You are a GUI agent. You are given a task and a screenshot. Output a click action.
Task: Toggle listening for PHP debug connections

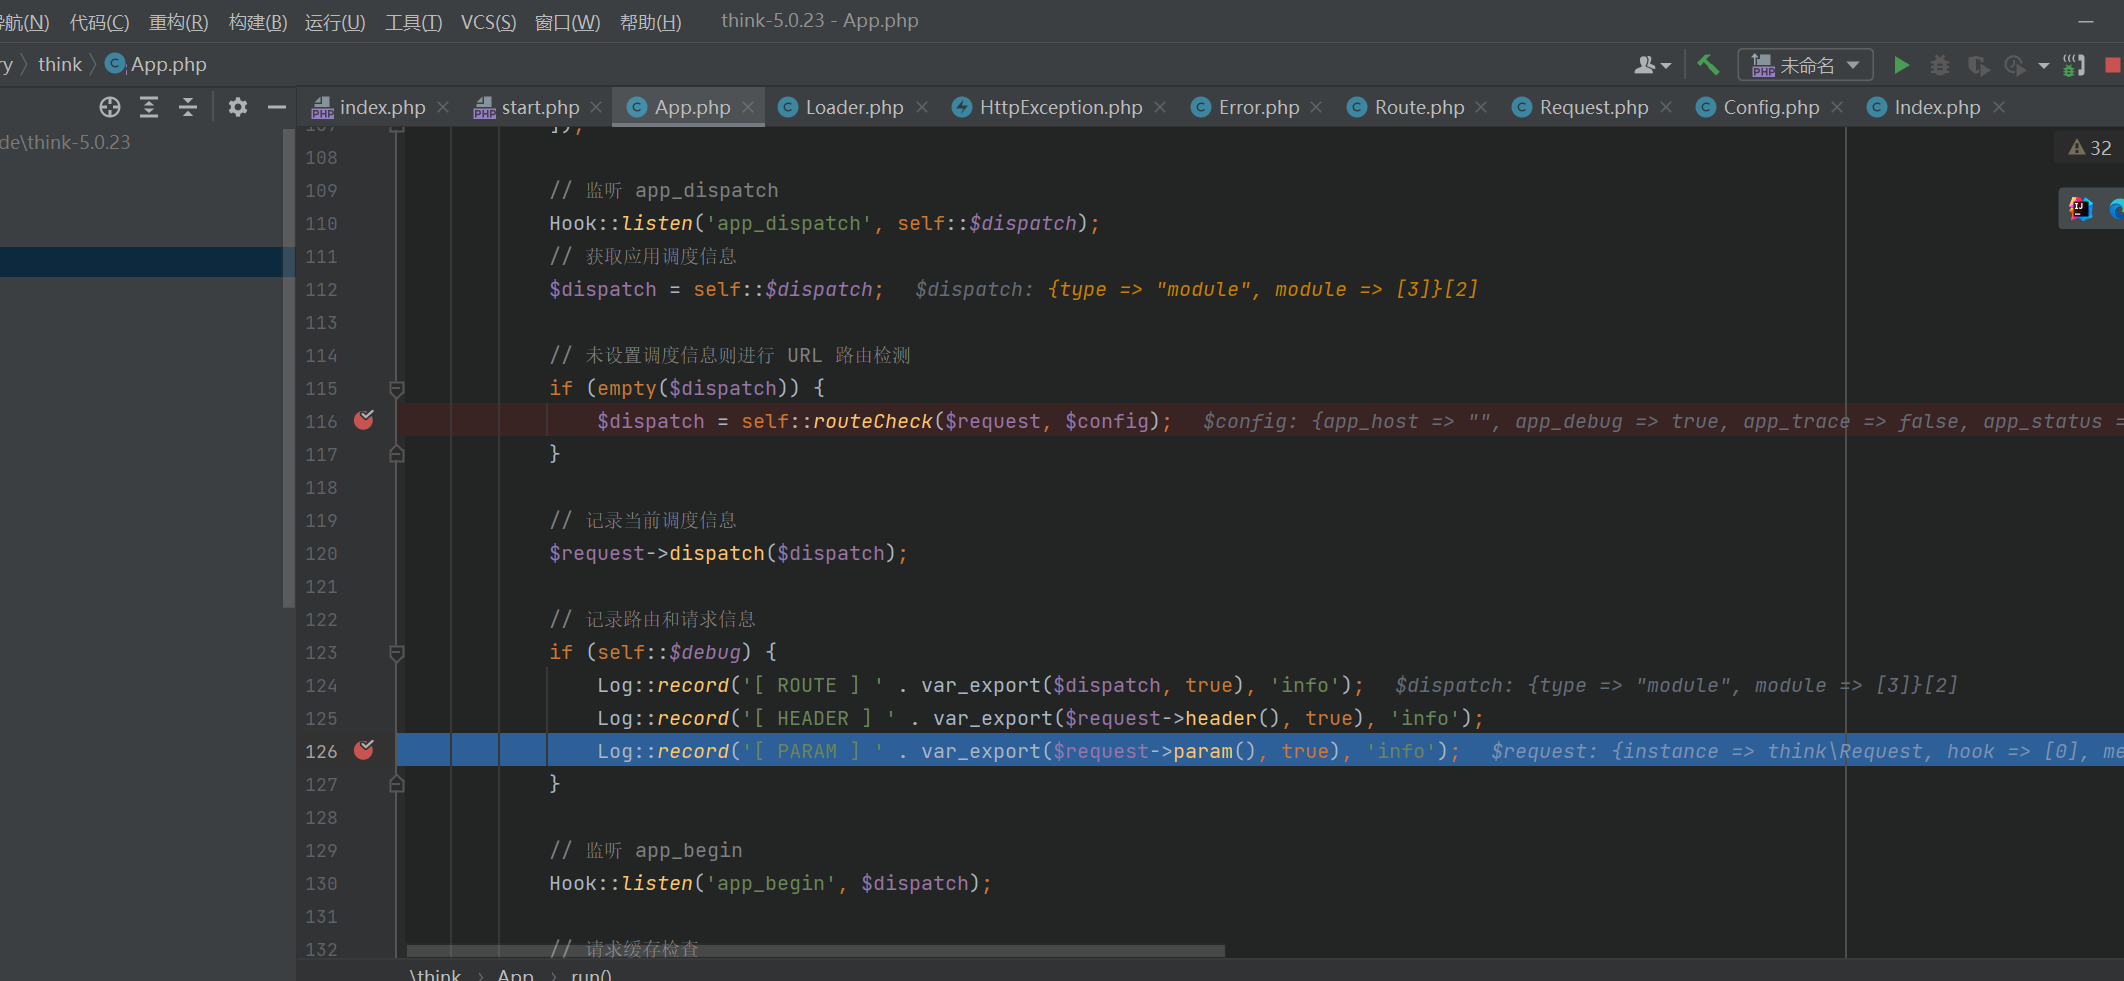point(2074,65)
